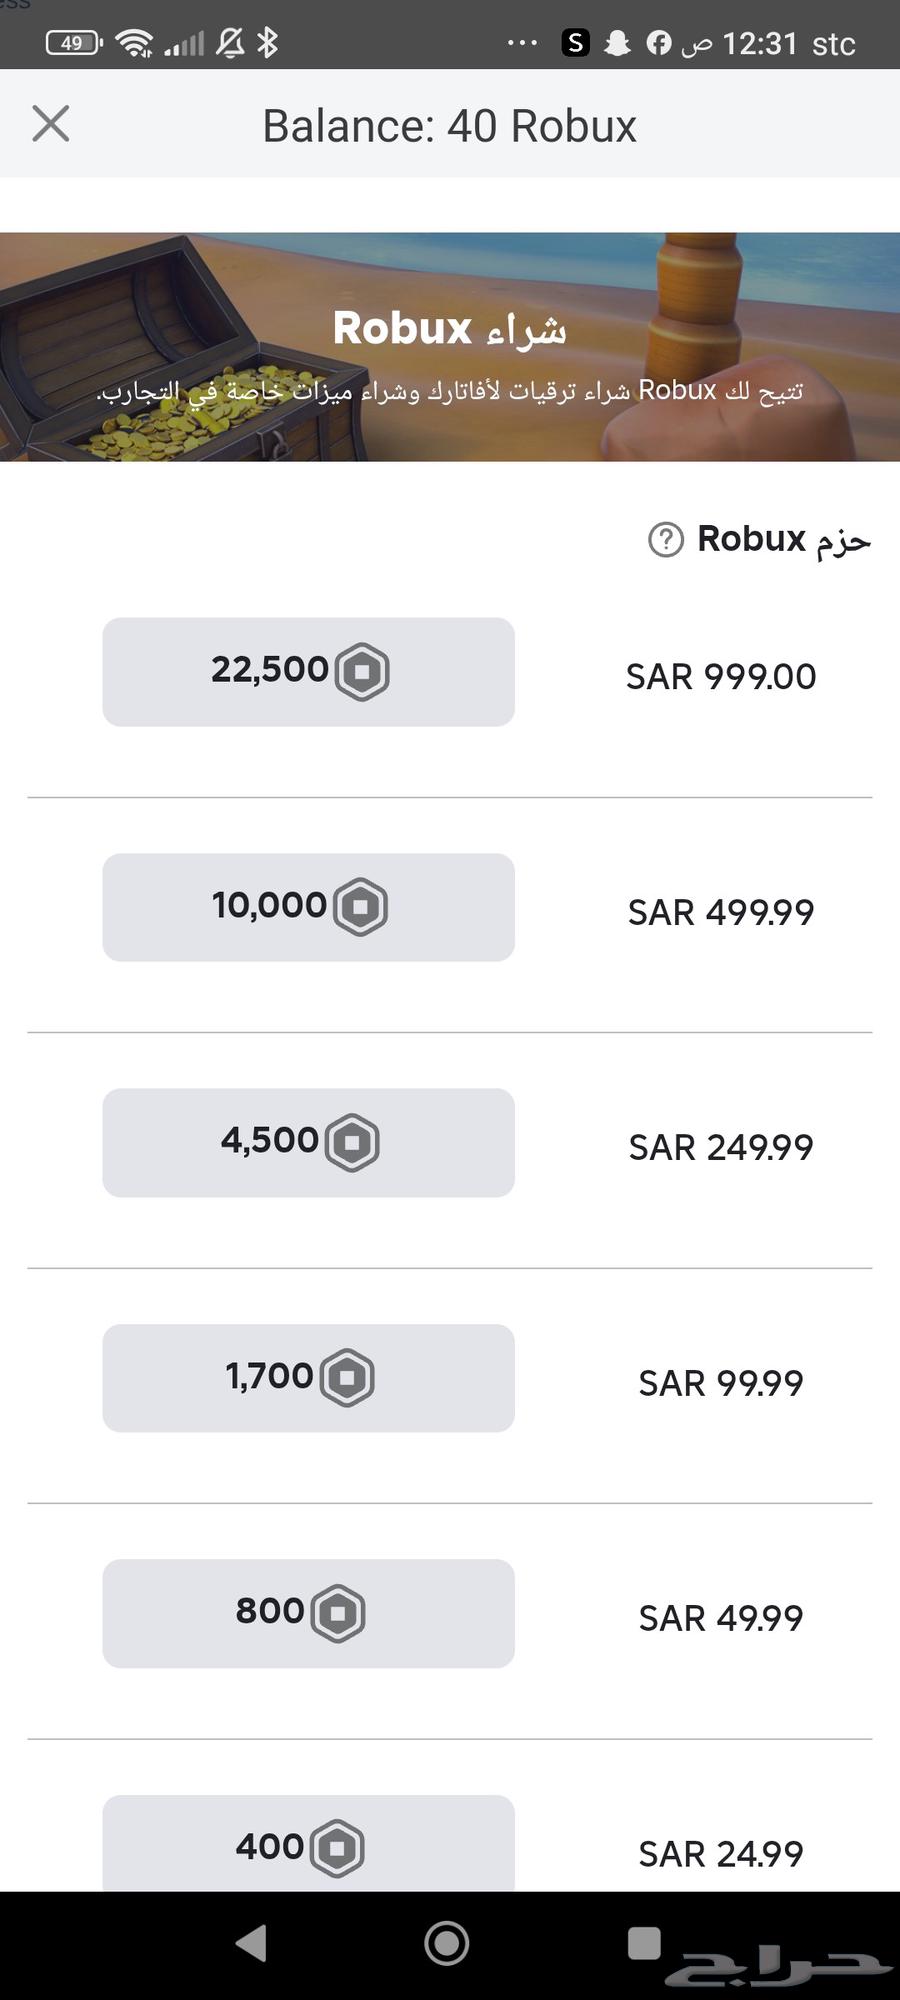
Task: Tap the SAR 99.99 price text
Action: pos(721,1383)
